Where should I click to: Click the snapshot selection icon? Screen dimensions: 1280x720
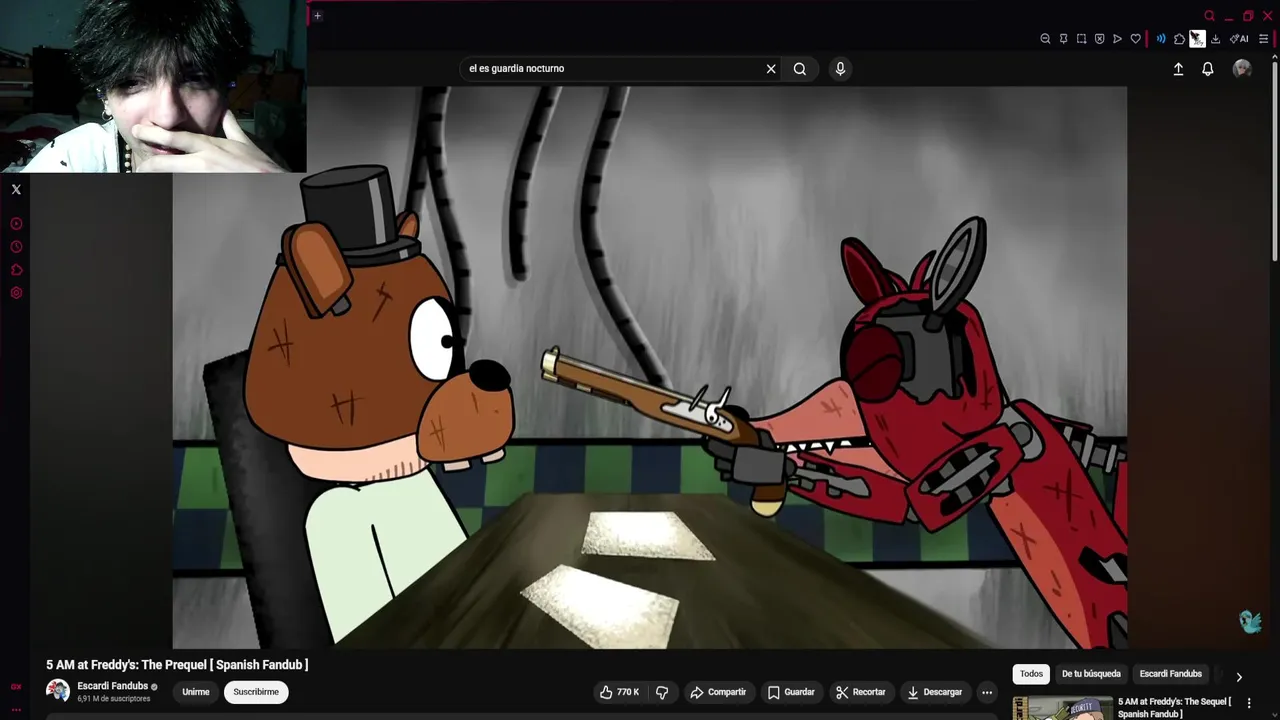click(1081, 39)
